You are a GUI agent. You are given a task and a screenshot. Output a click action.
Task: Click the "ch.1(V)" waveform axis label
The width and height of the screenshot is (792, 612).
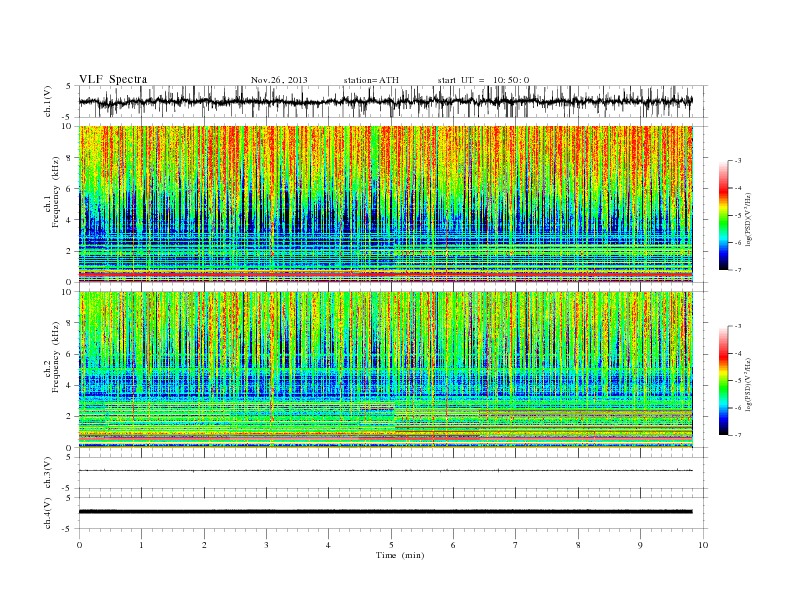click(x=48, y=101)
